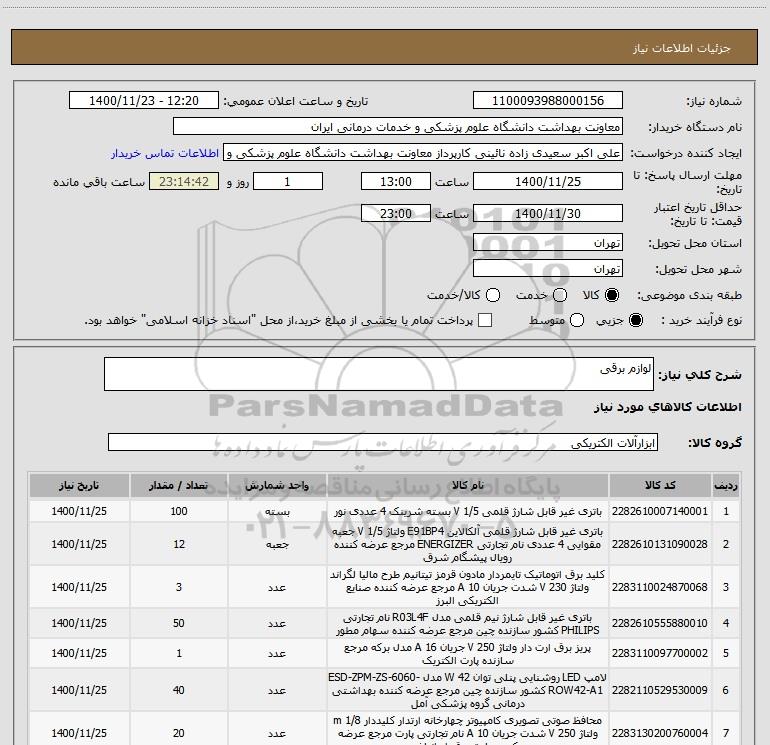Click the 'تعداد / مقدار' column header
The height and width of the screenshot is (745, 770).
179,485
